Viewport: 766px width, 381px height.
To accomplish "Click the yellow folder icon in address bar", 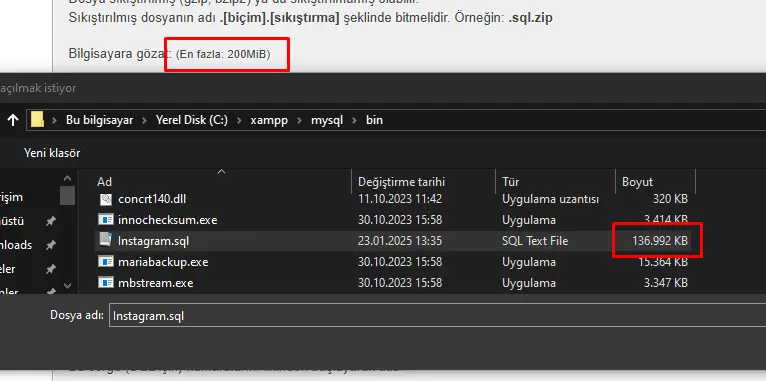I will [x=37, y=120].
